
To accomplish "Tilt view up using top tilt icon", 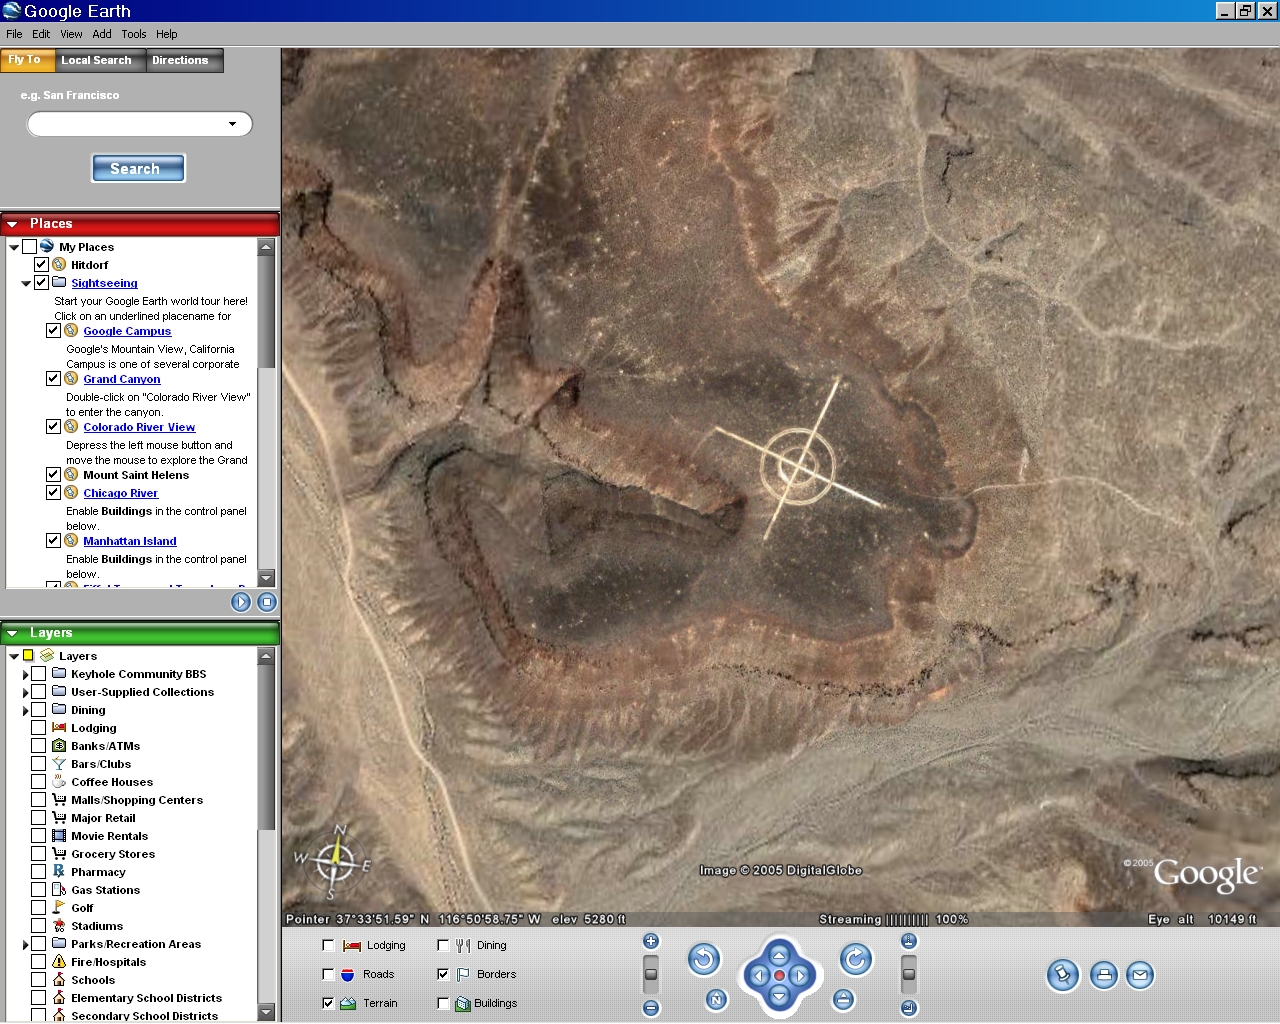I will 908,941.
